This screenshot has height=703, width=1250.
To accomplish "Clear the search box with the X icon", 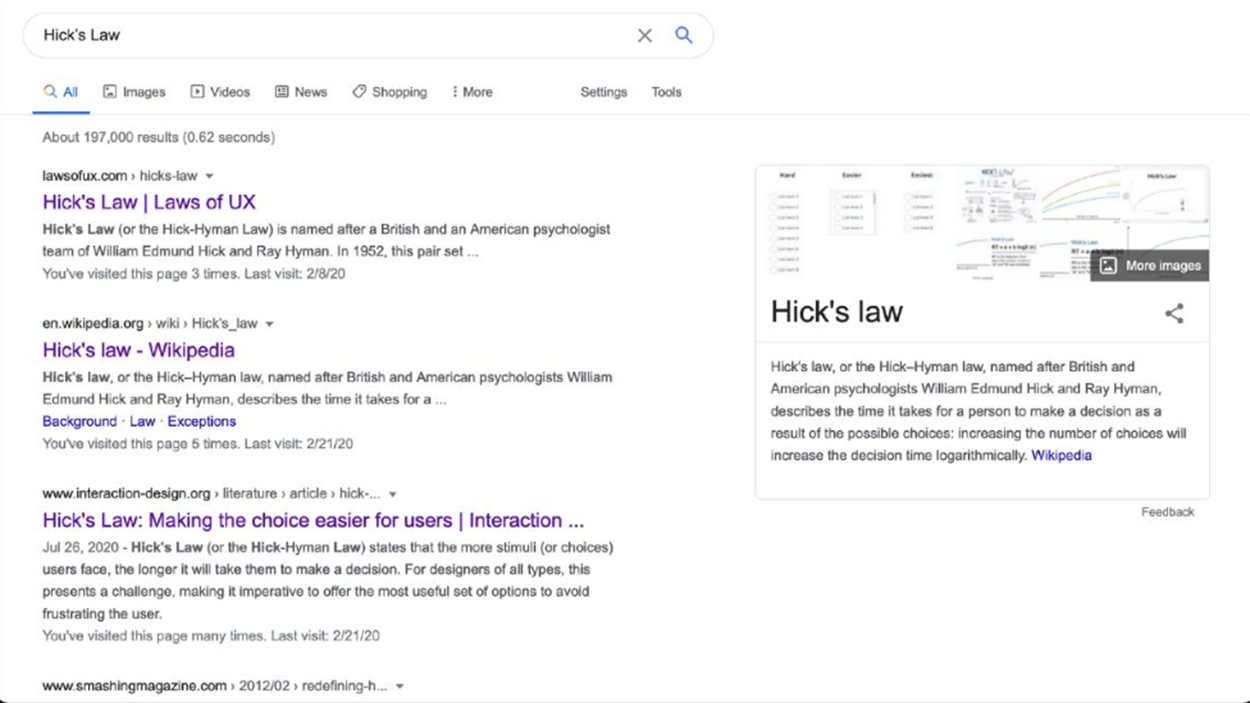I will pyautogui.click(x=645, y=36).
